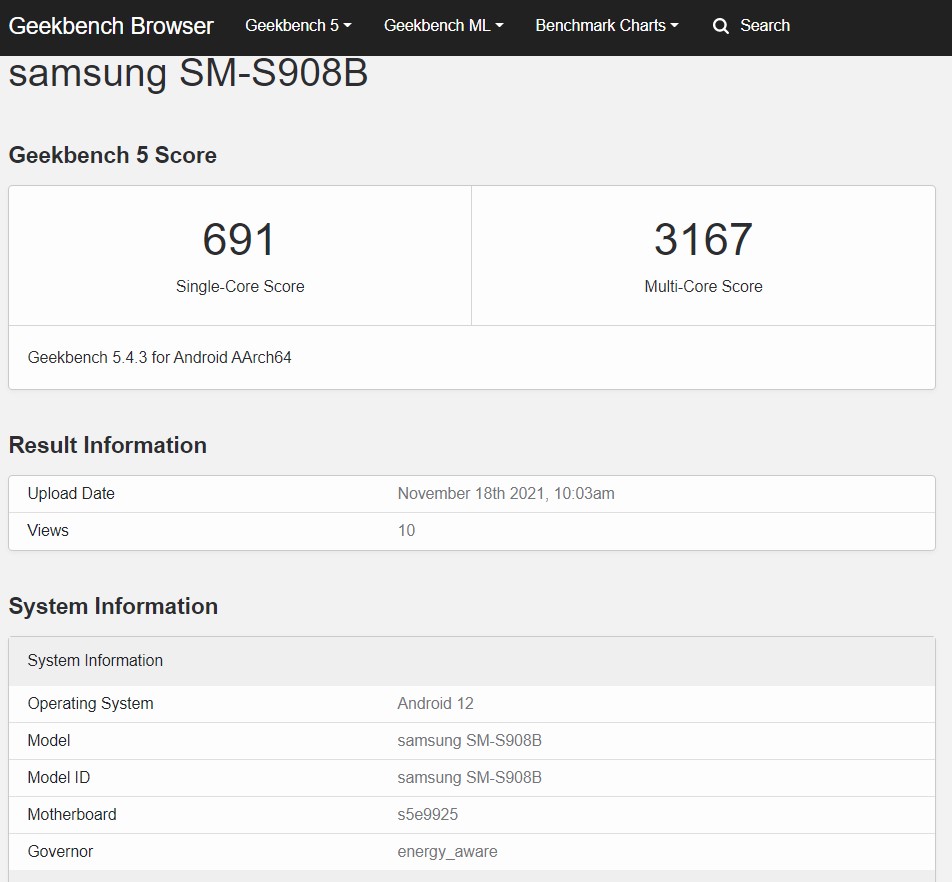Click the Model row value samsung SM-S908B
The image size is (952, 882).
[469, 740]
